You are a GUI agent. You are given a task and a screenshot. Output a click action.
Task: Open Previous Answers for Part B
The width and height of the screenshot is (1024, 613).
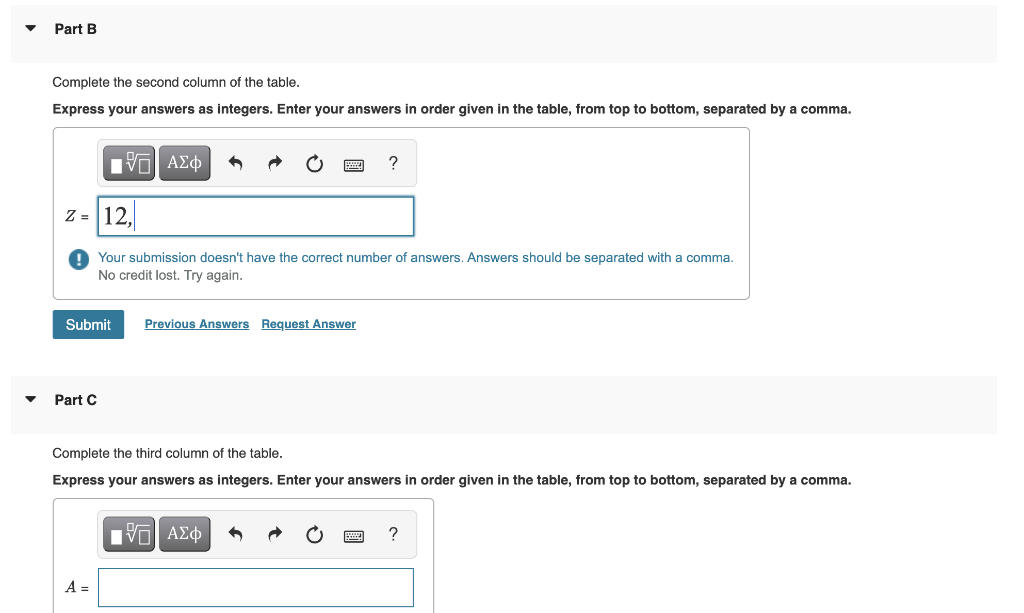point(196,323)
